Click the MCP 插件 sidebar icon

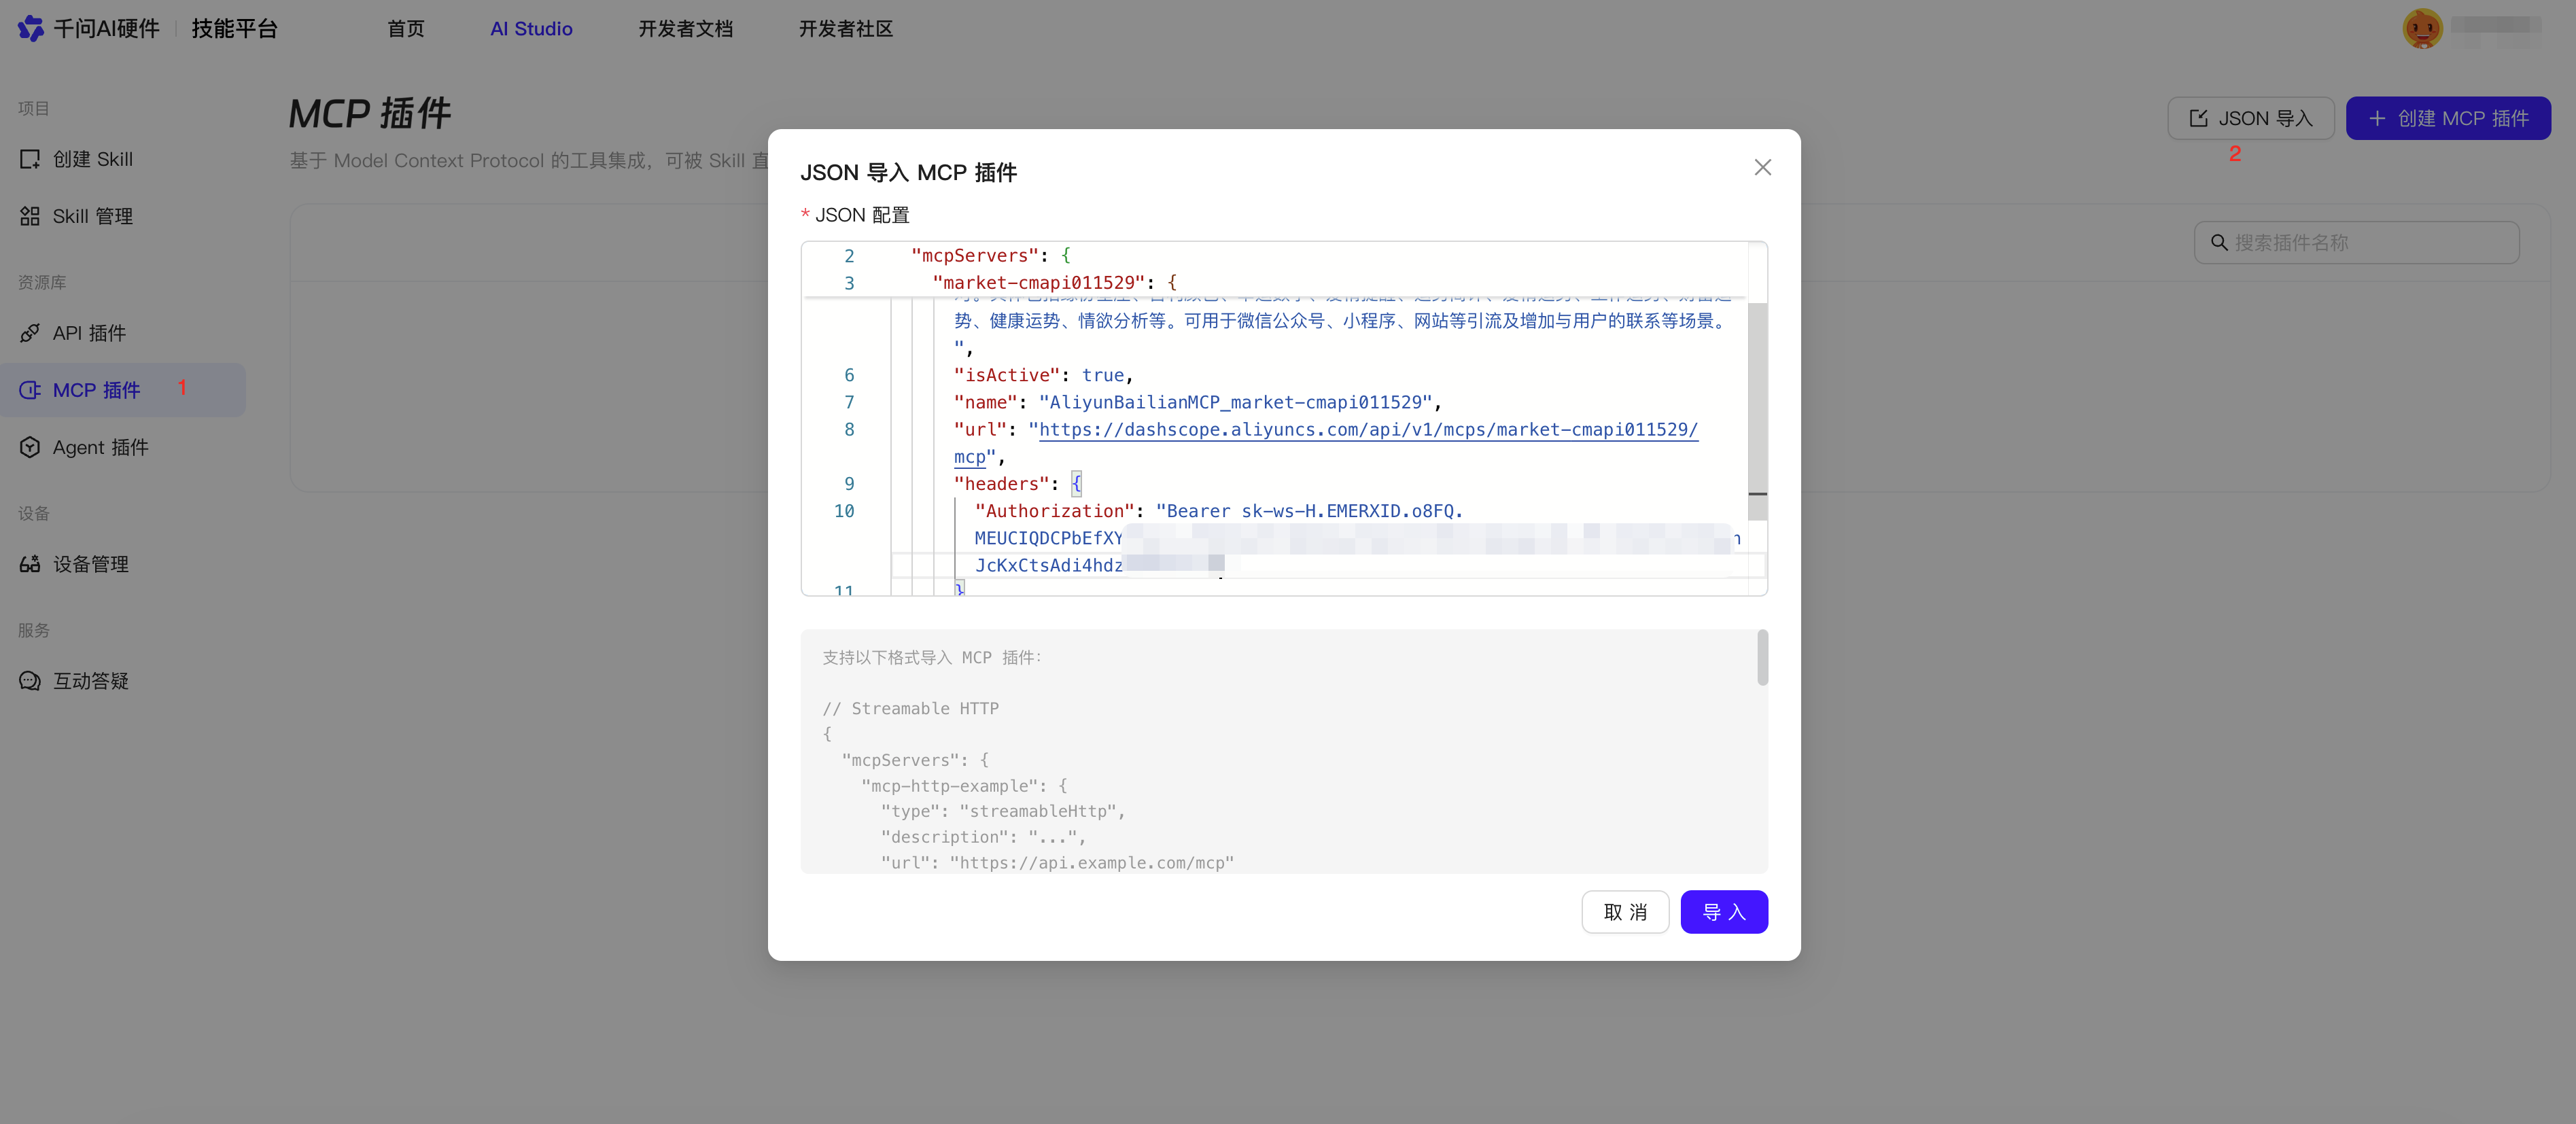pos(30,390)
